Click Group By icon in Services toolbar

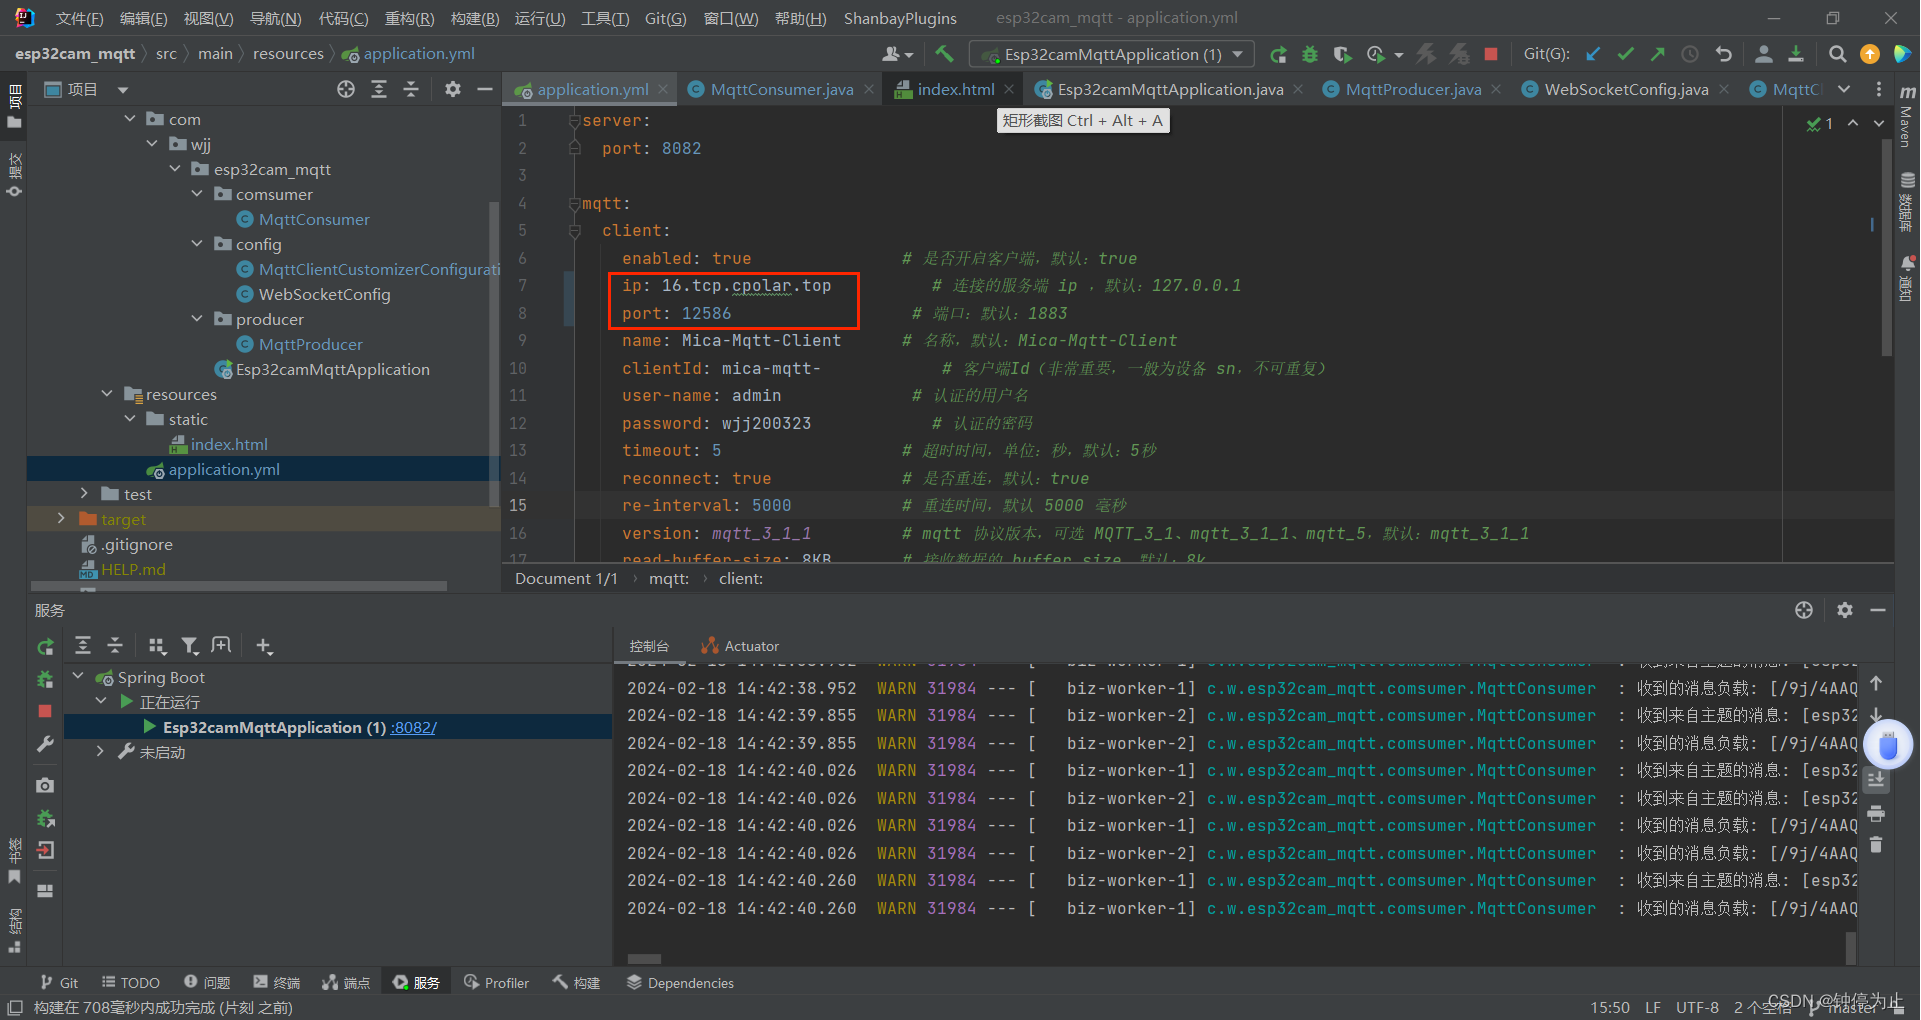(157, 646)
